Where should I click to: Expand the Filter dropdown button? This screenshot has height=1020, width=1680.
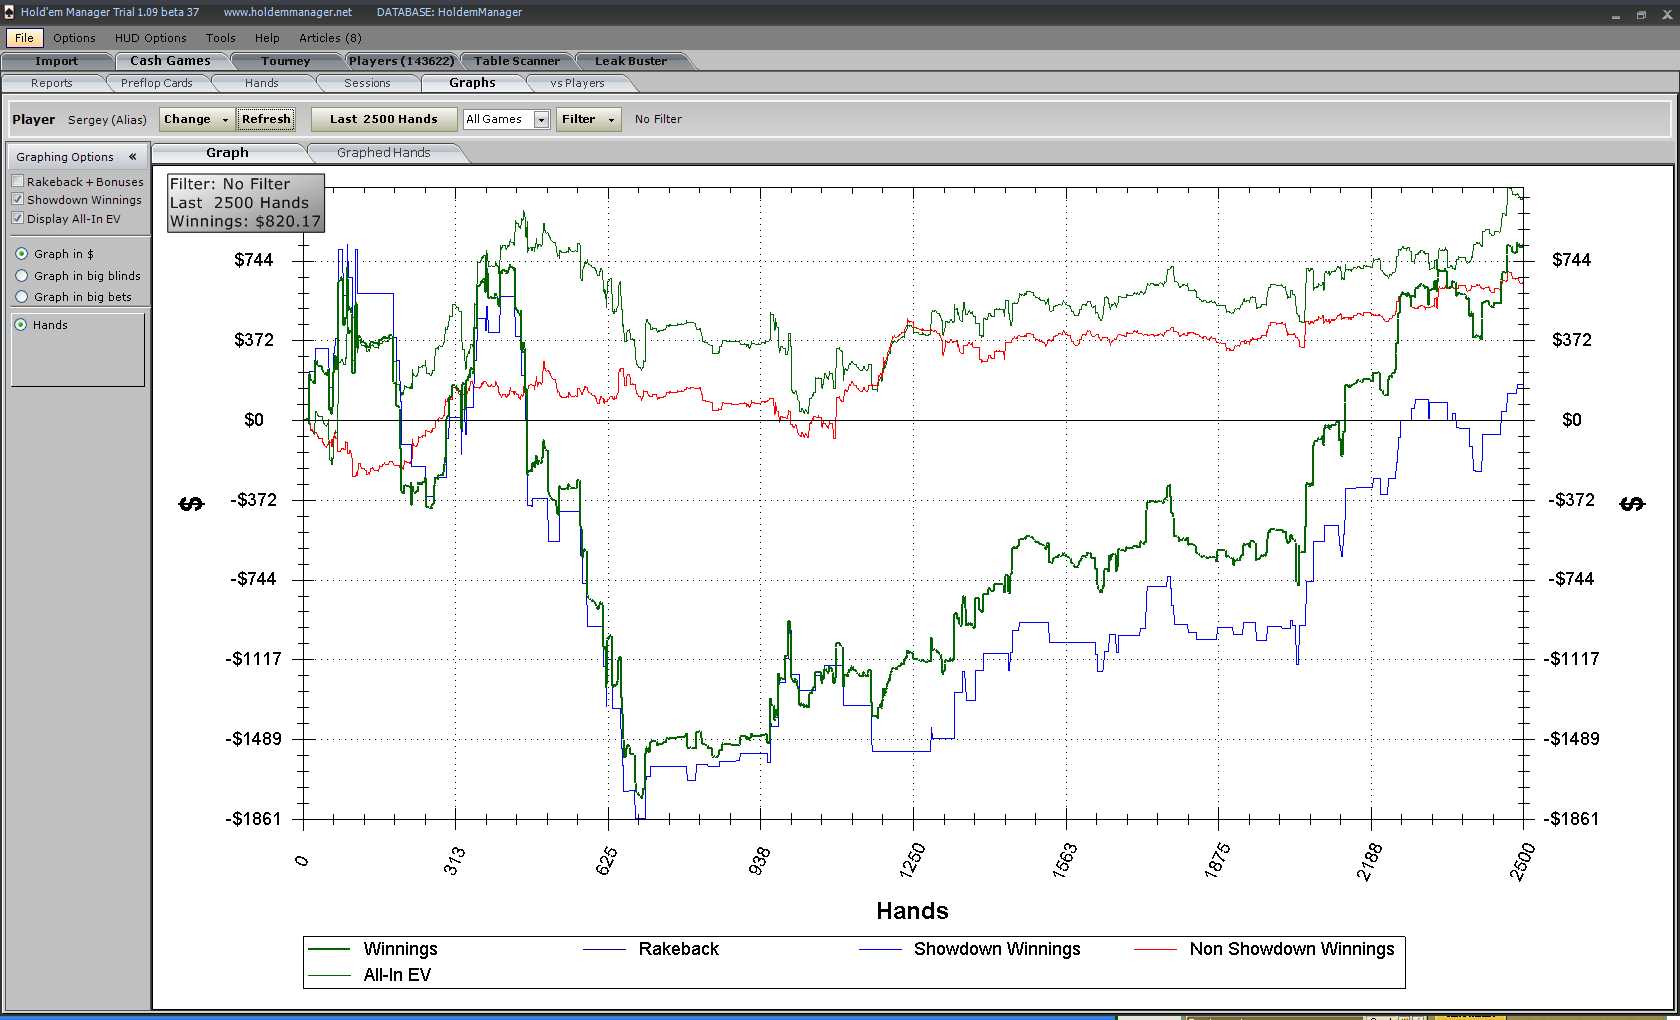588,119
